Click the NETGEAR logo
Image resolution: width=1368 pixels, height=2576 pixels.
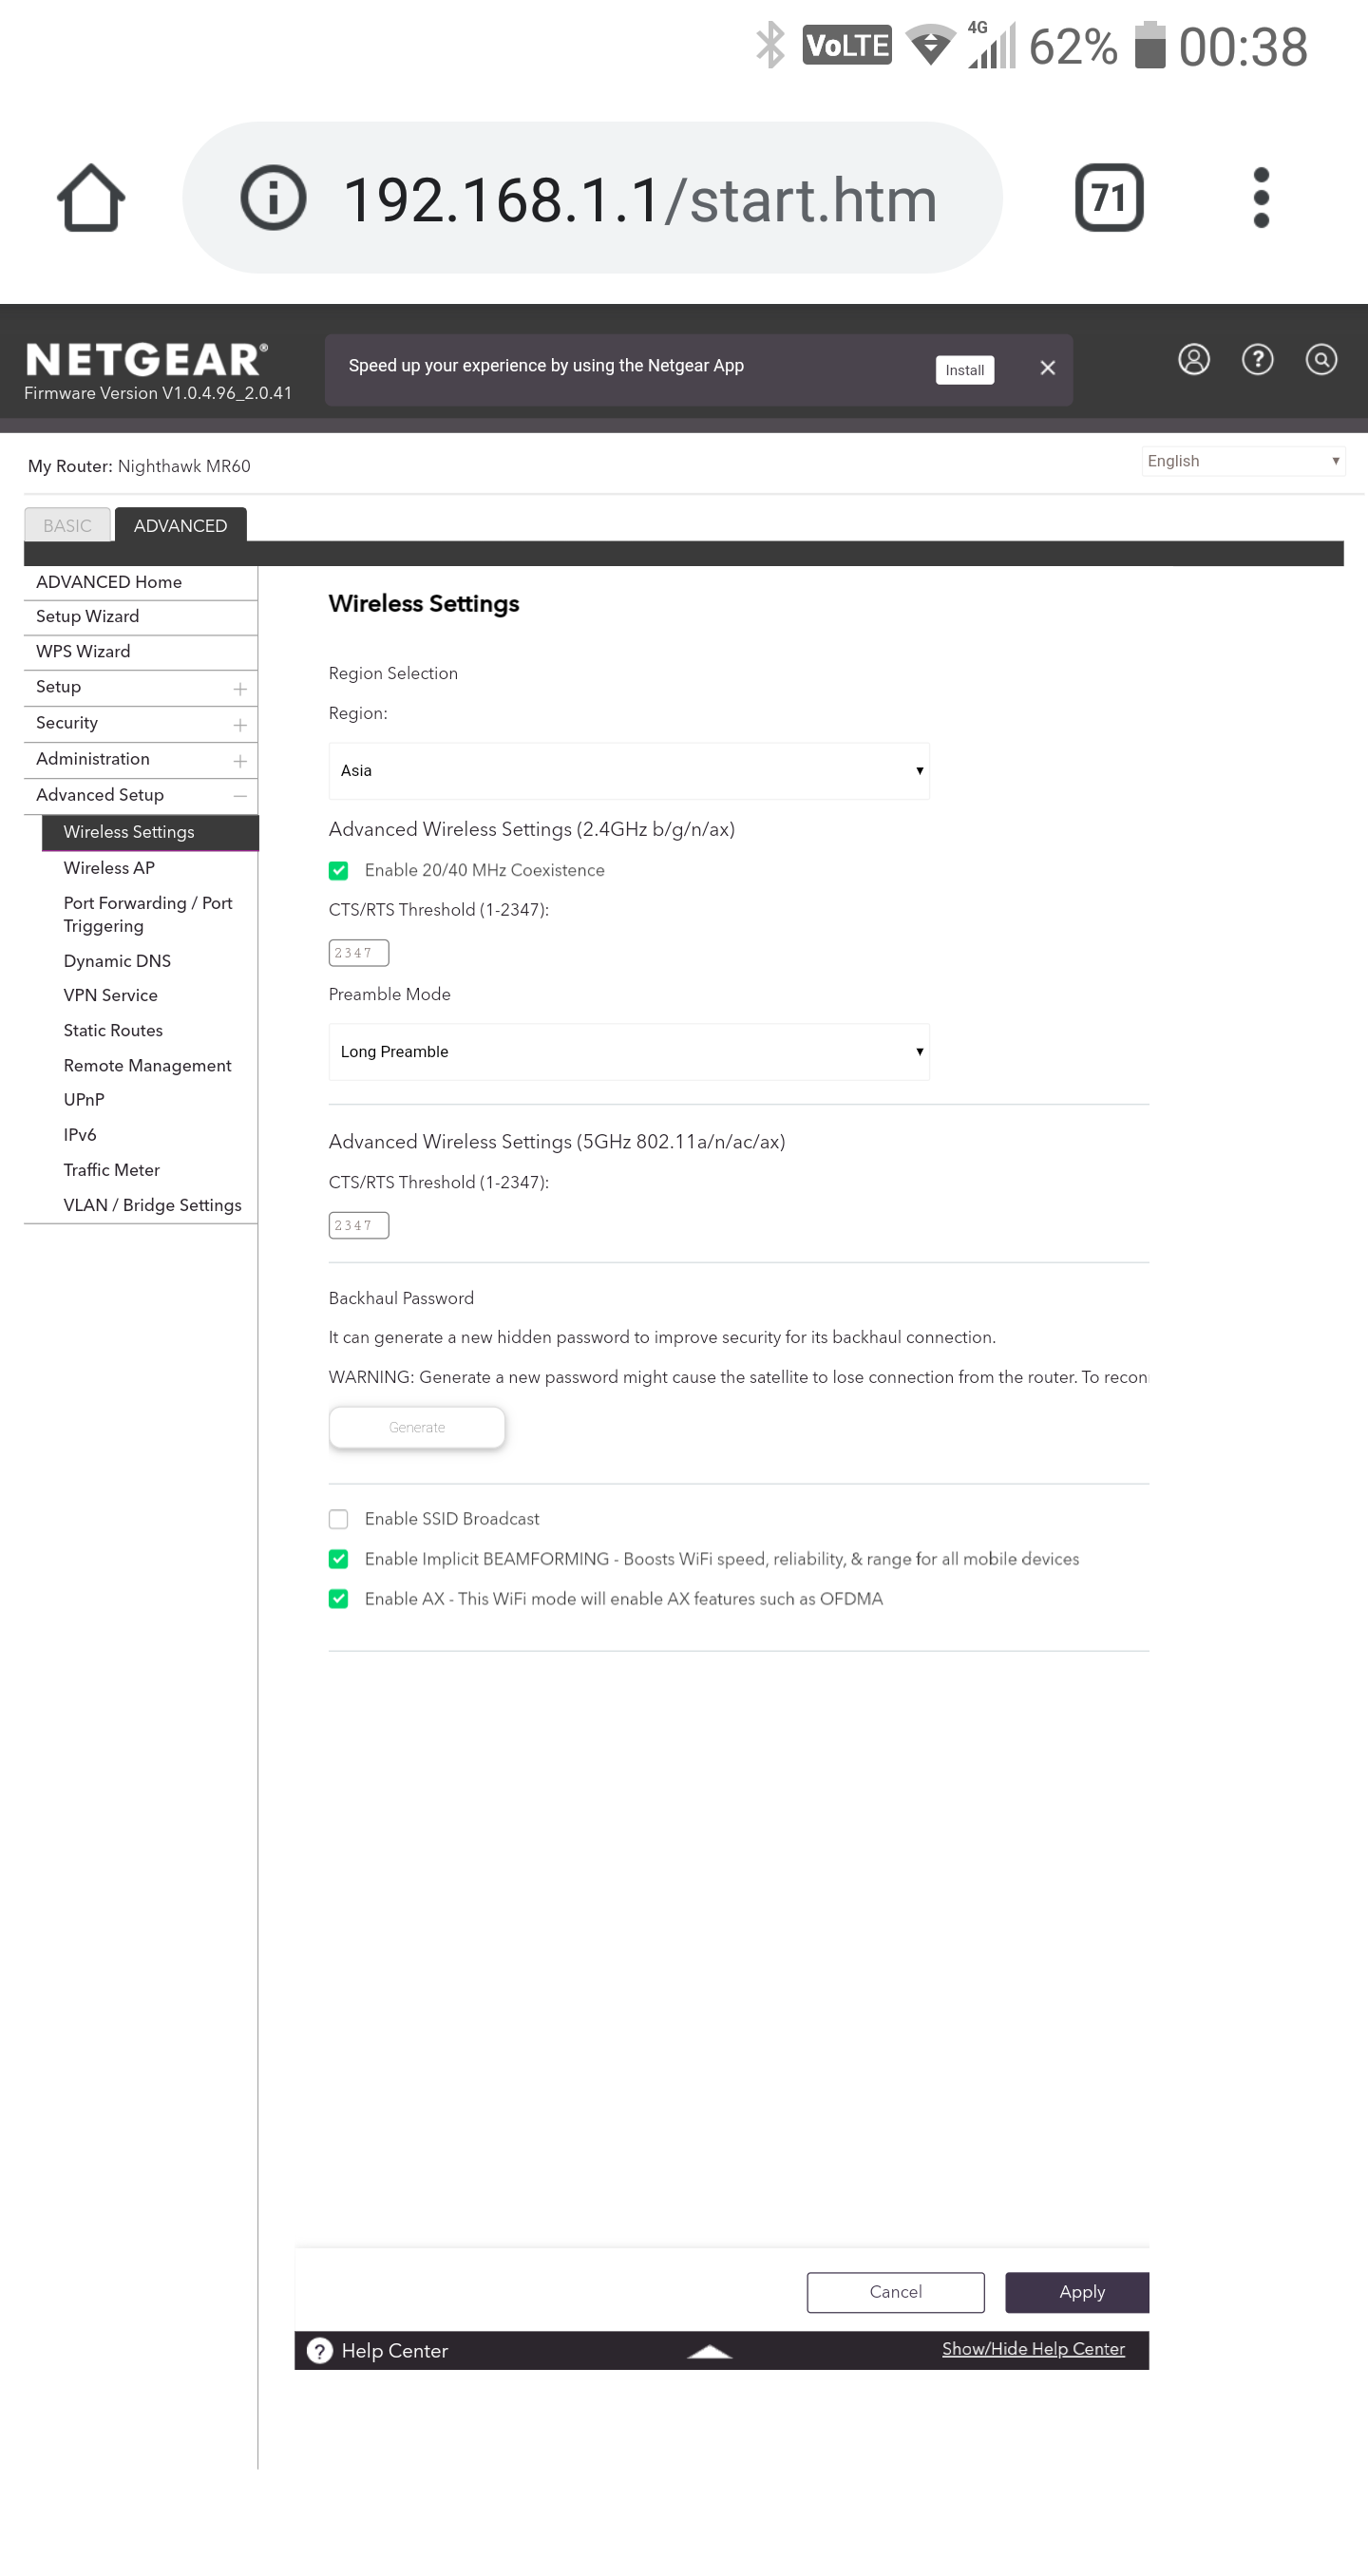click(x=146, y=359)
